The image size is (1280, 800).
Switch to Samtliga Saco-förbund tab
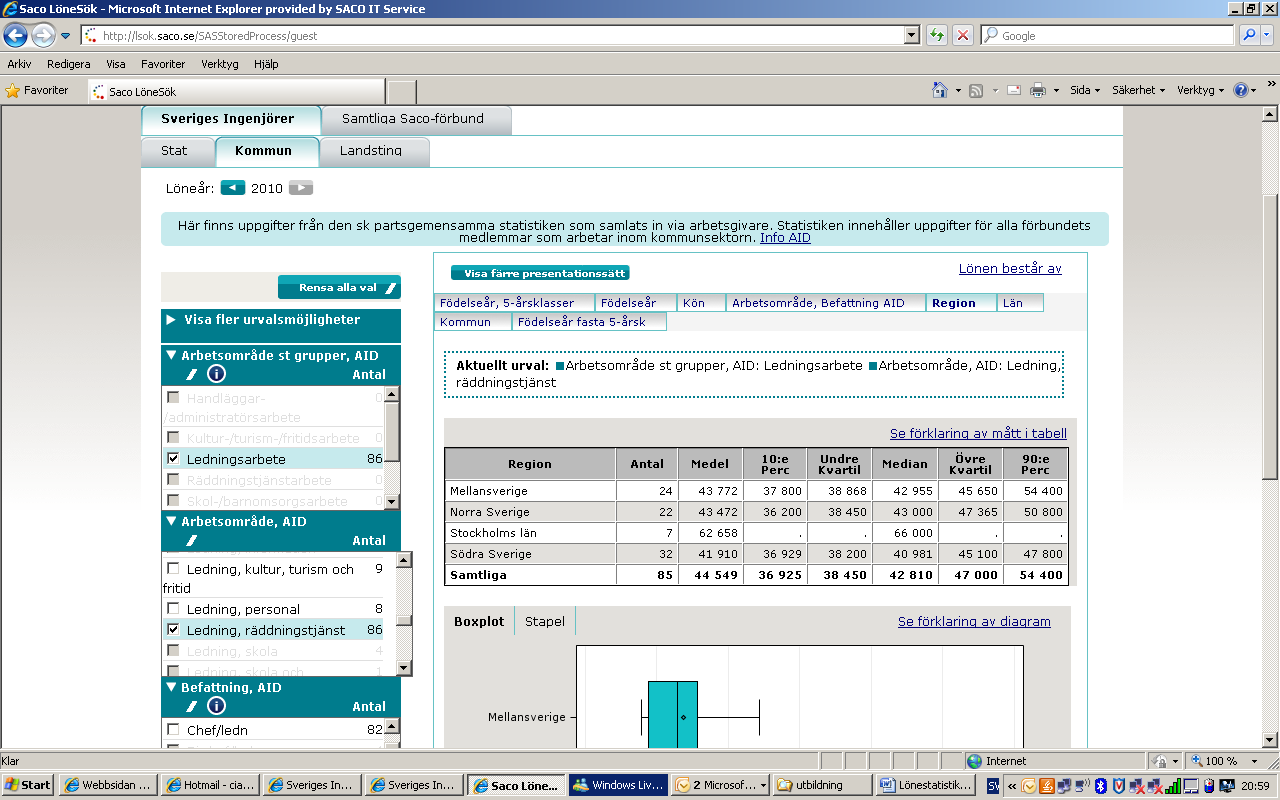413,119
